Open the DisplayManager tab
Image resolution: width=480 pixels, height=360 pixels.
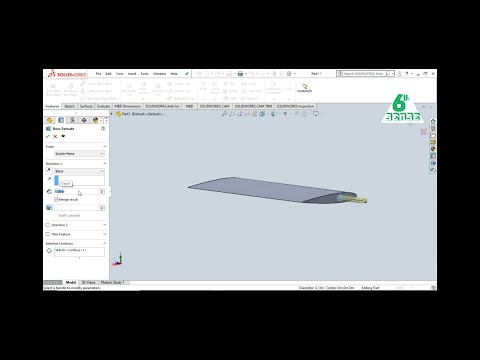[x=95, y=120]
